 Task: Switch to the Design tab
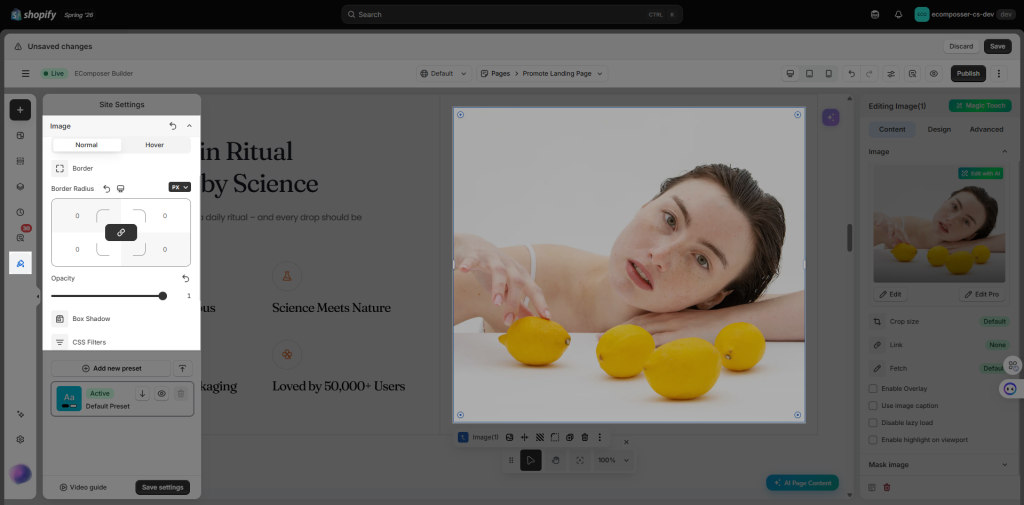pyautogui.click(x=939, y=129)
